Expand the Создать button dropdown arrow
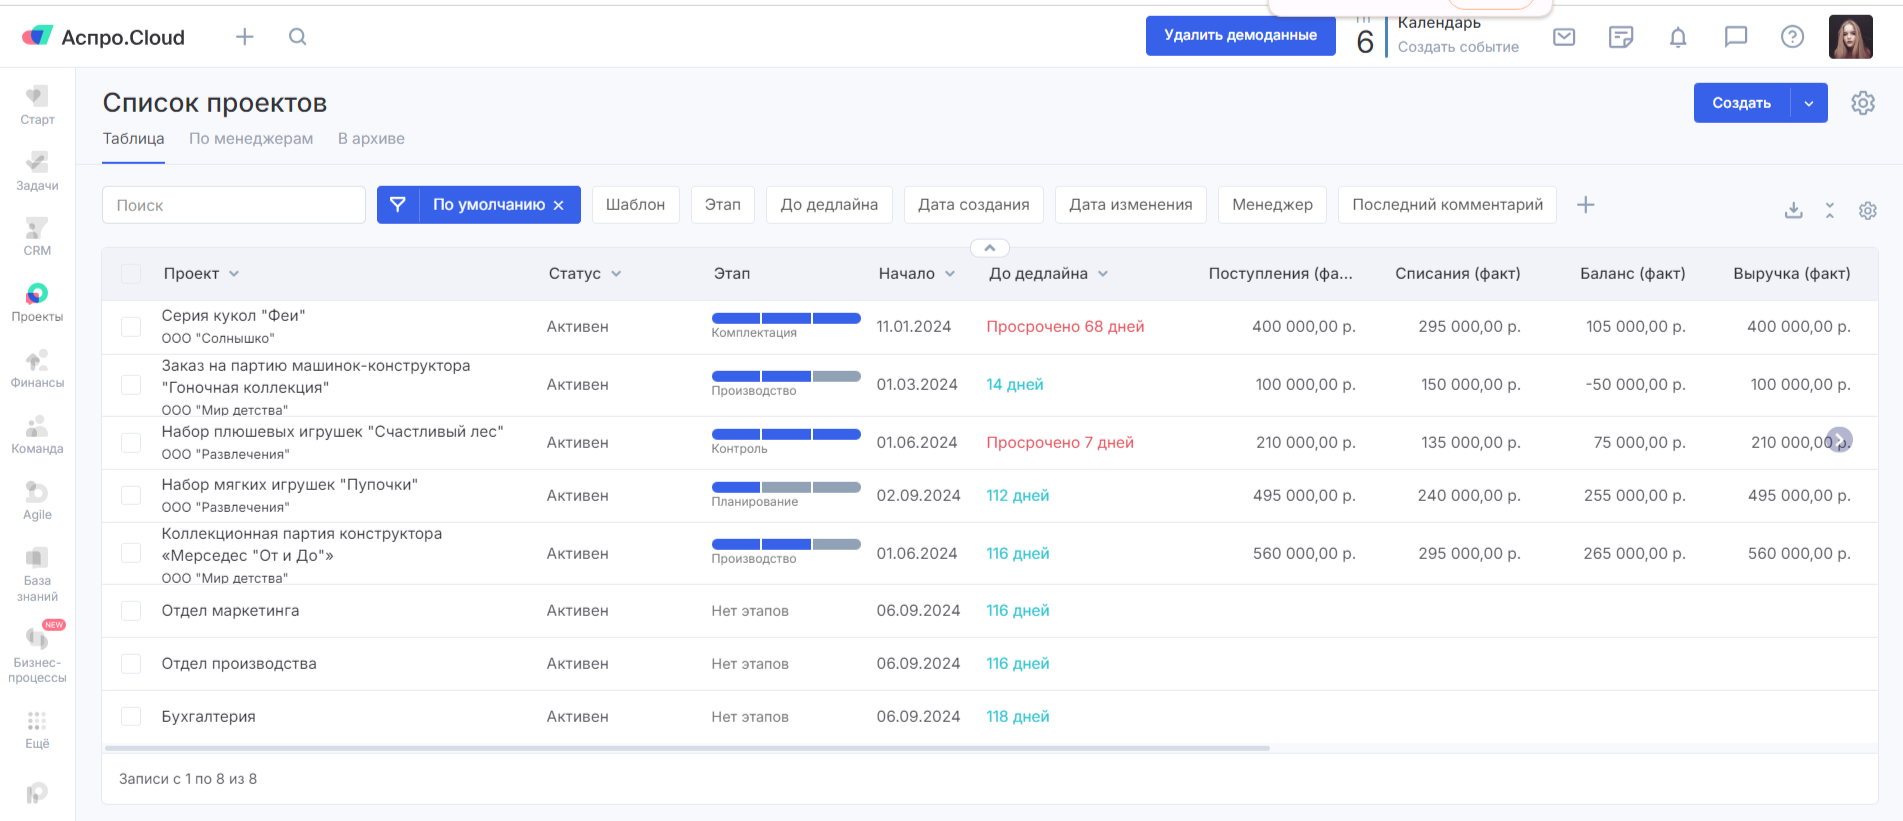1903x821 pixels. tap(1808, 103)
